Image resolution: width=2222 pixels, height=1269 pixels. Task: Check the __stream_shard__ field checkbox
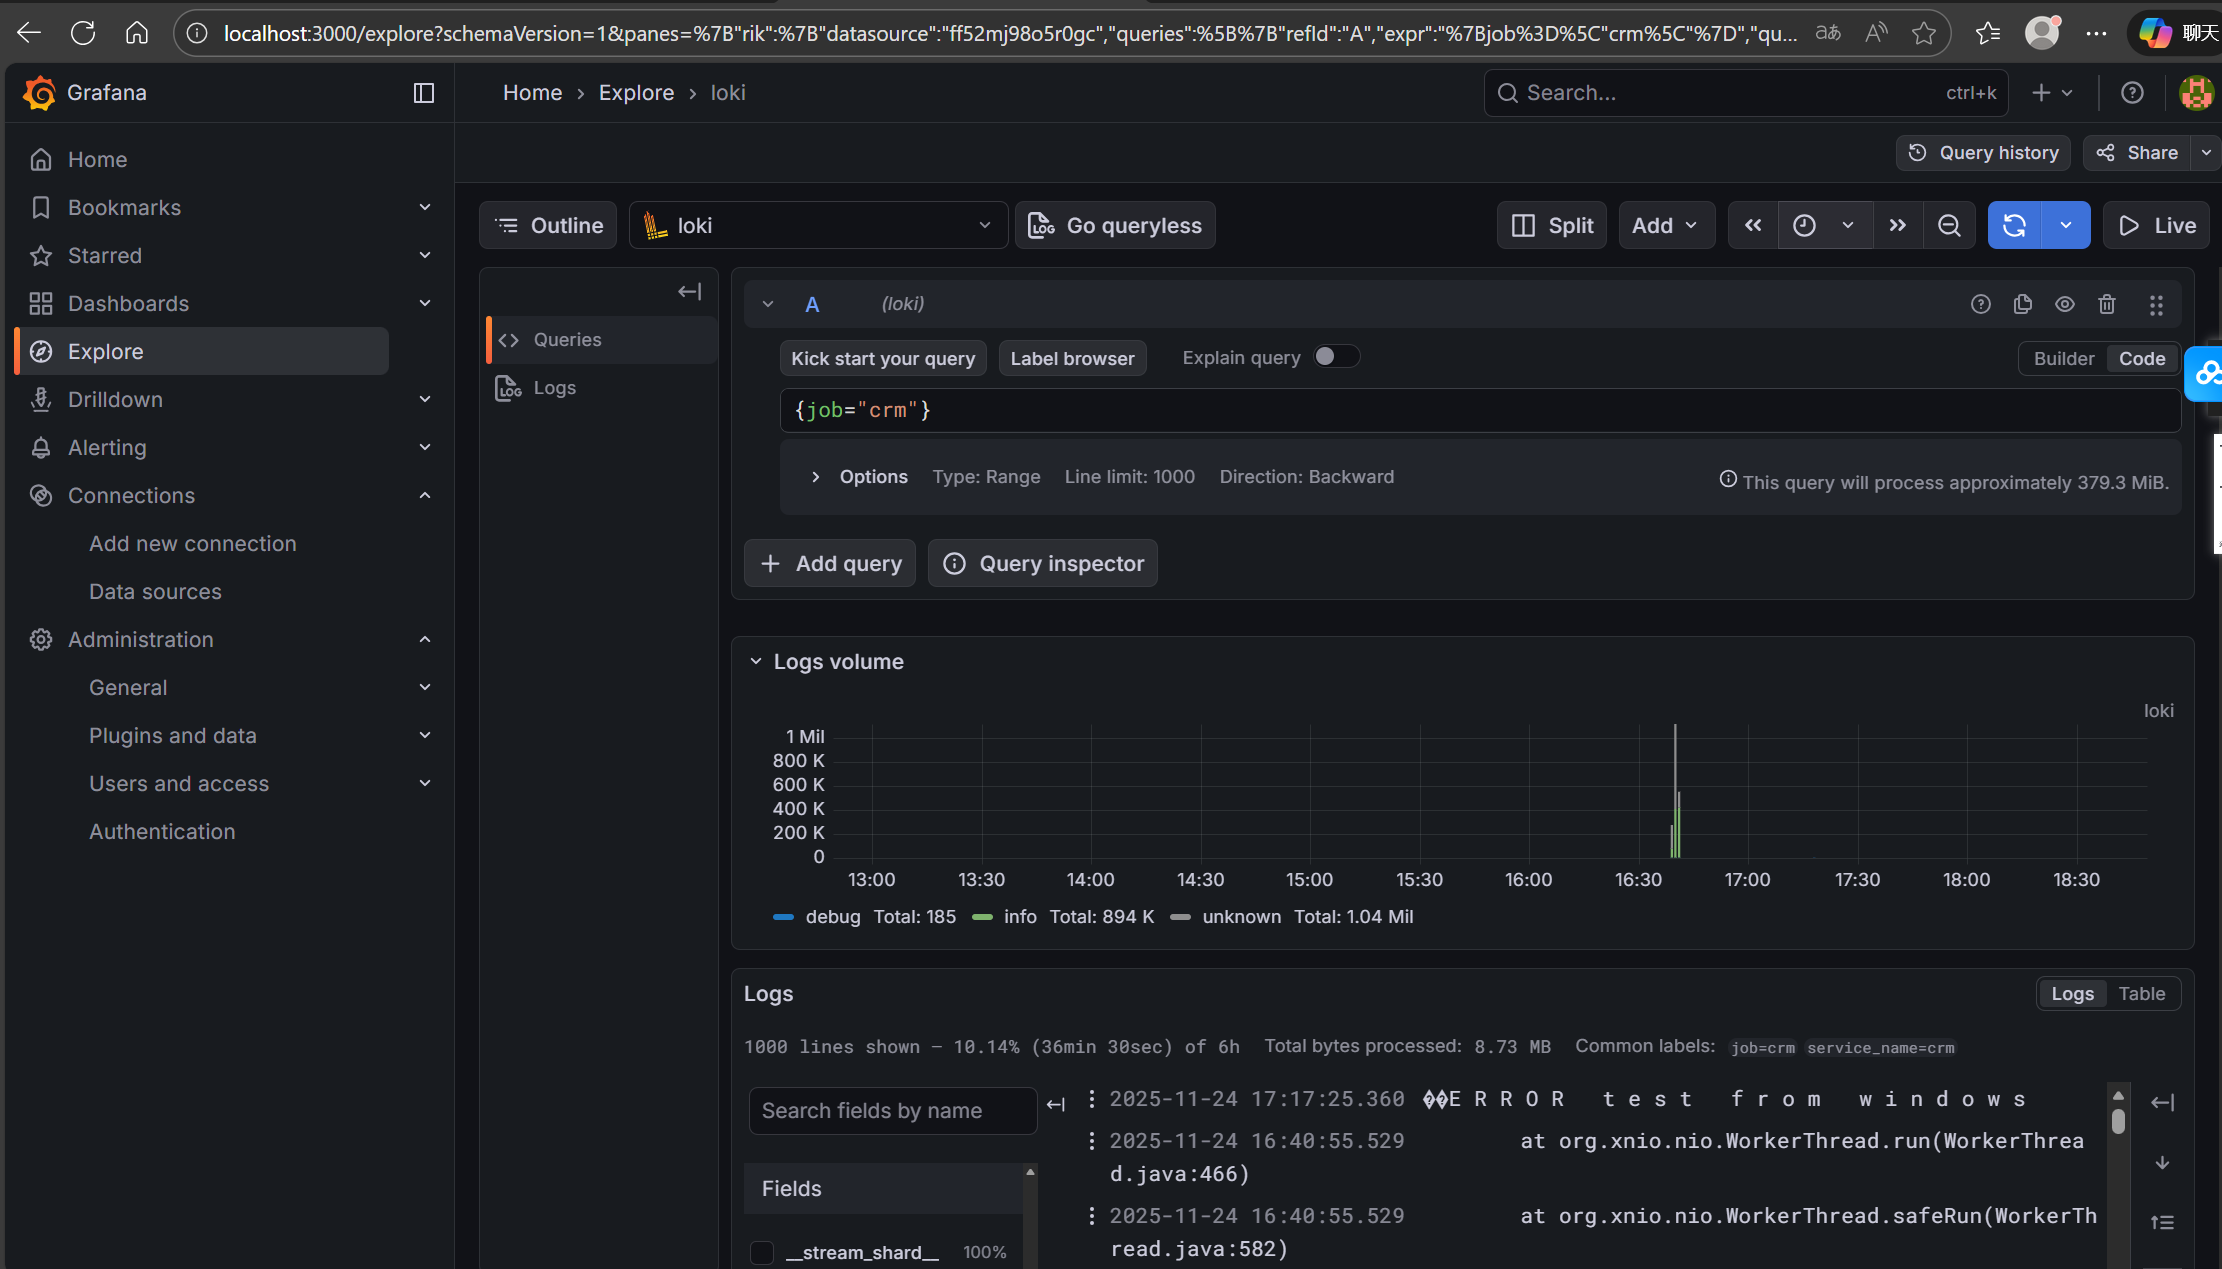pos(762,1252)
